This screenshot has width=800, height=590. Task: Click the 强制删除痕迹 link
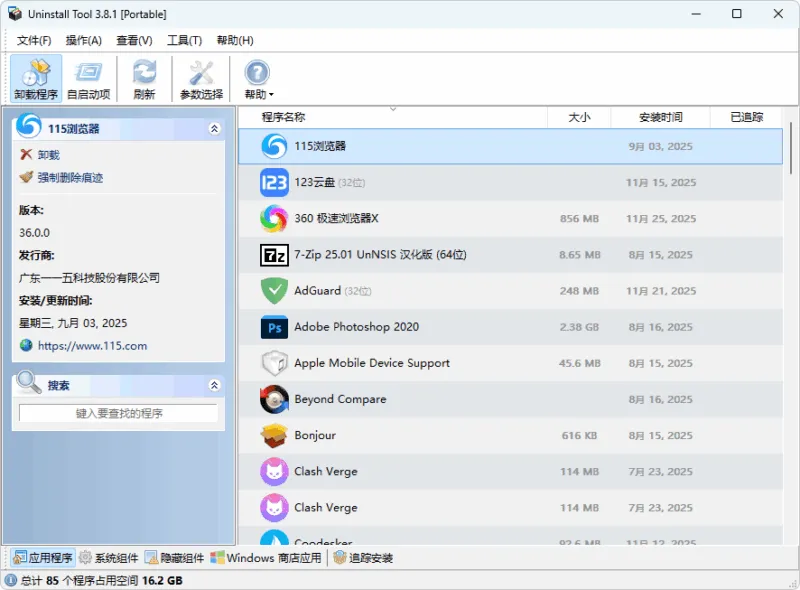(70, 178)
